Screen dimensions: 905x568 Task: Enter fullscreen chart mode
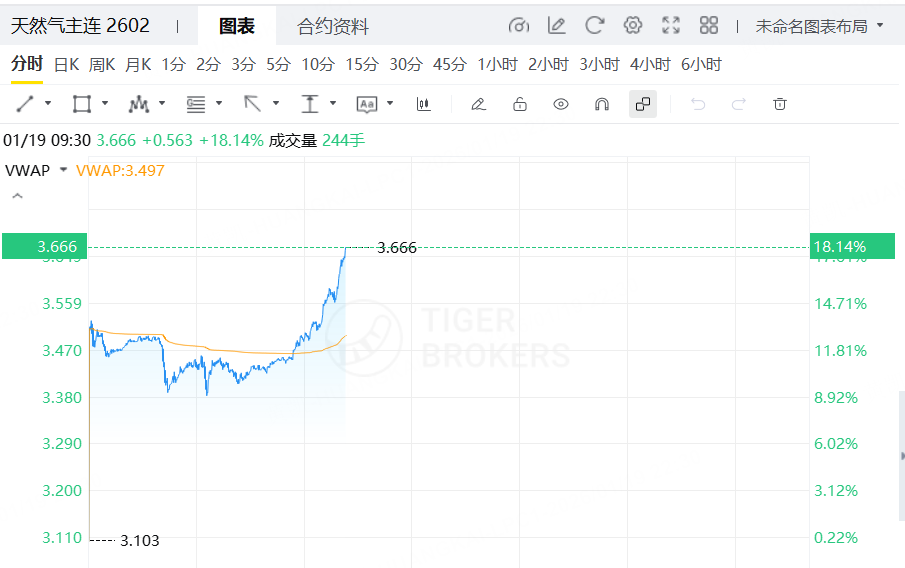(x=671, y=25)
